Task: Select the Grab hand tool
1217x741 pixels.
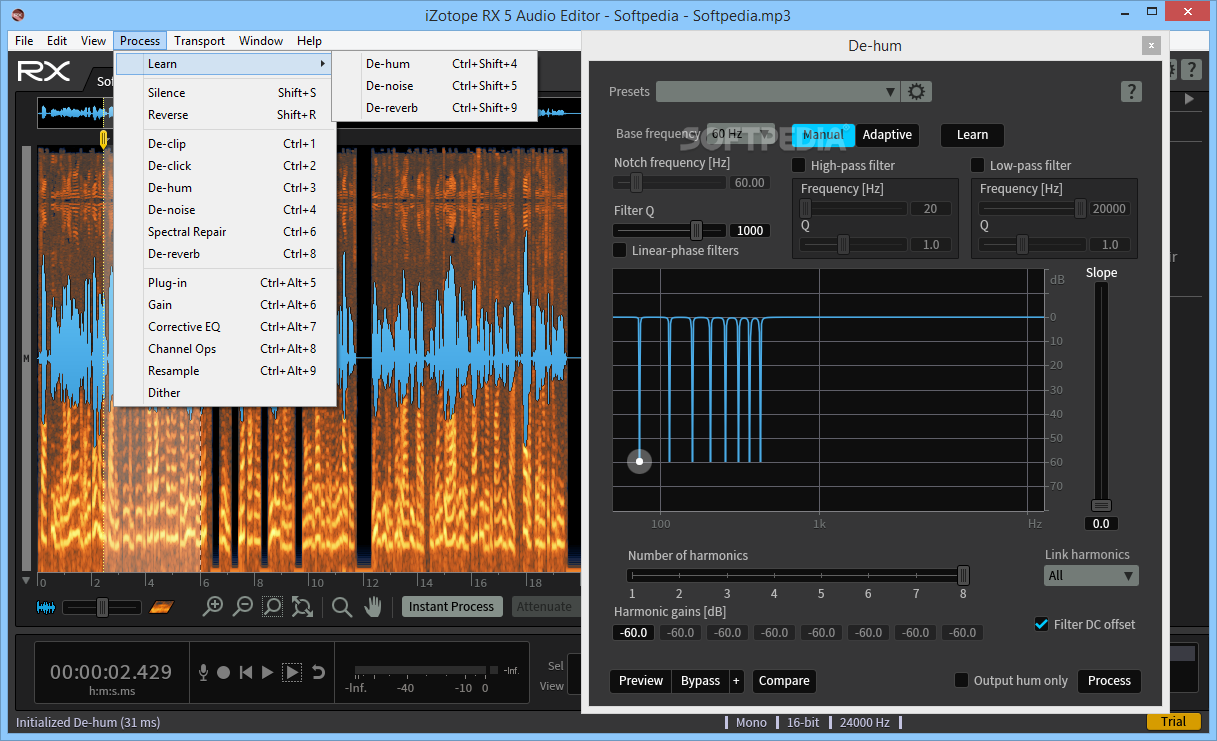Action: coord(373,606)
